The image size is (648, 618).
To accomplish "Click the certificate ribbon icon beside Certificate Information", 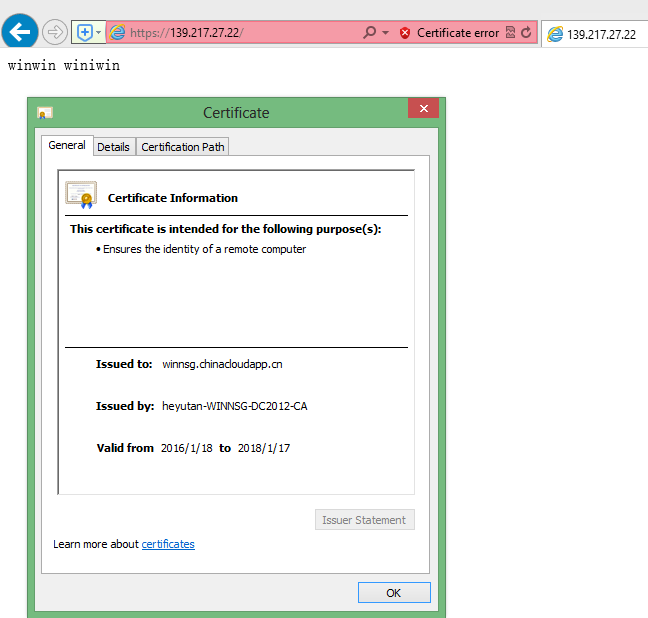I will coord(81,195).
